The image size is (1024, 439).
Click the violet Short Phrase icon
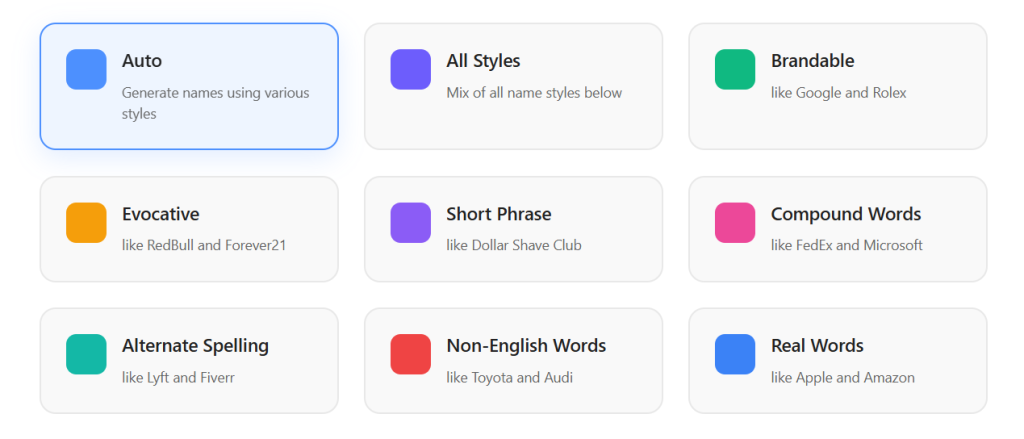[411, 223]
